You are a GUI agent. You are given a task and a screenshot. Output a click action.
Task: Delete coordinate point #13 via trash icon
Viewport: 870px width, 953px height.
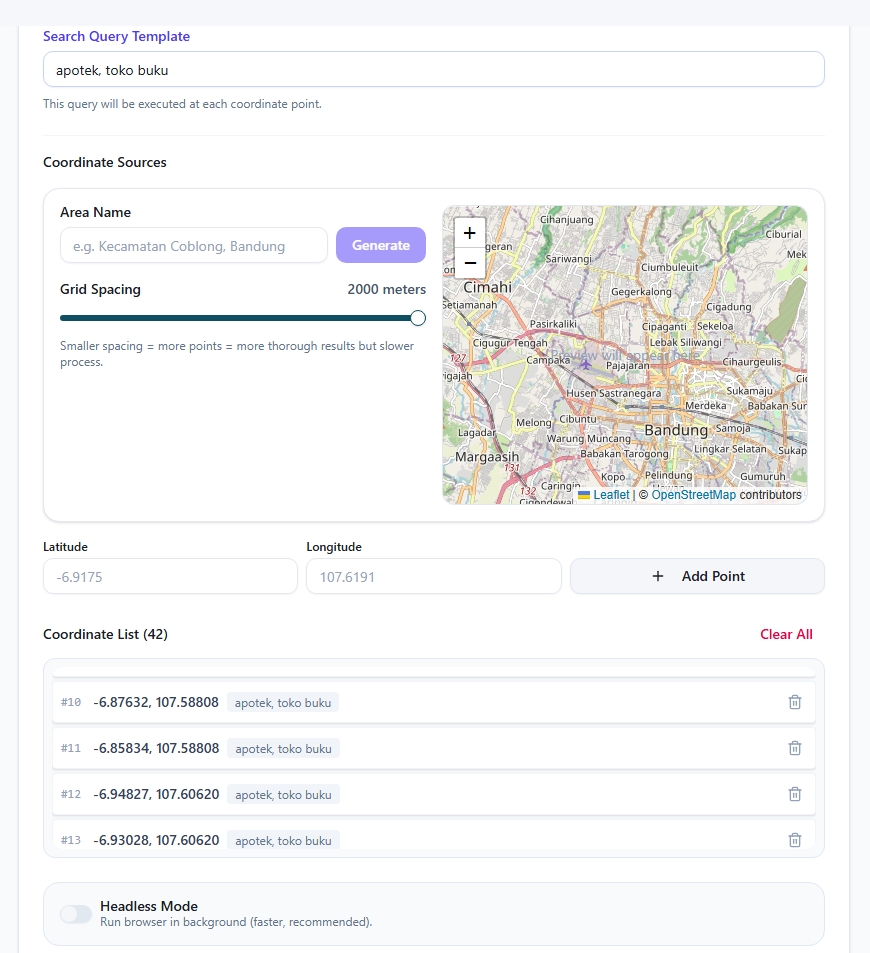pyautogui.click(x=795, y=840)
